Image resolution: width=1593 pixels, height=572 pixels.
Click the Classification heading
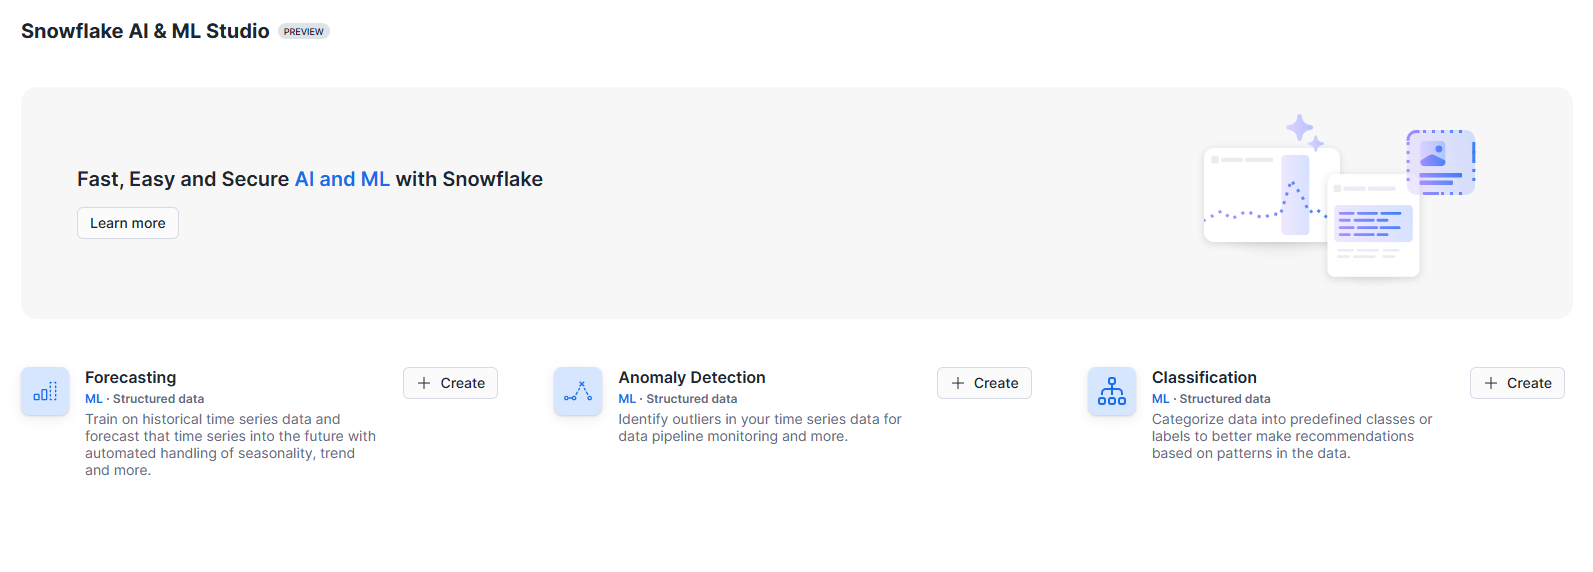click(1204, 377)
